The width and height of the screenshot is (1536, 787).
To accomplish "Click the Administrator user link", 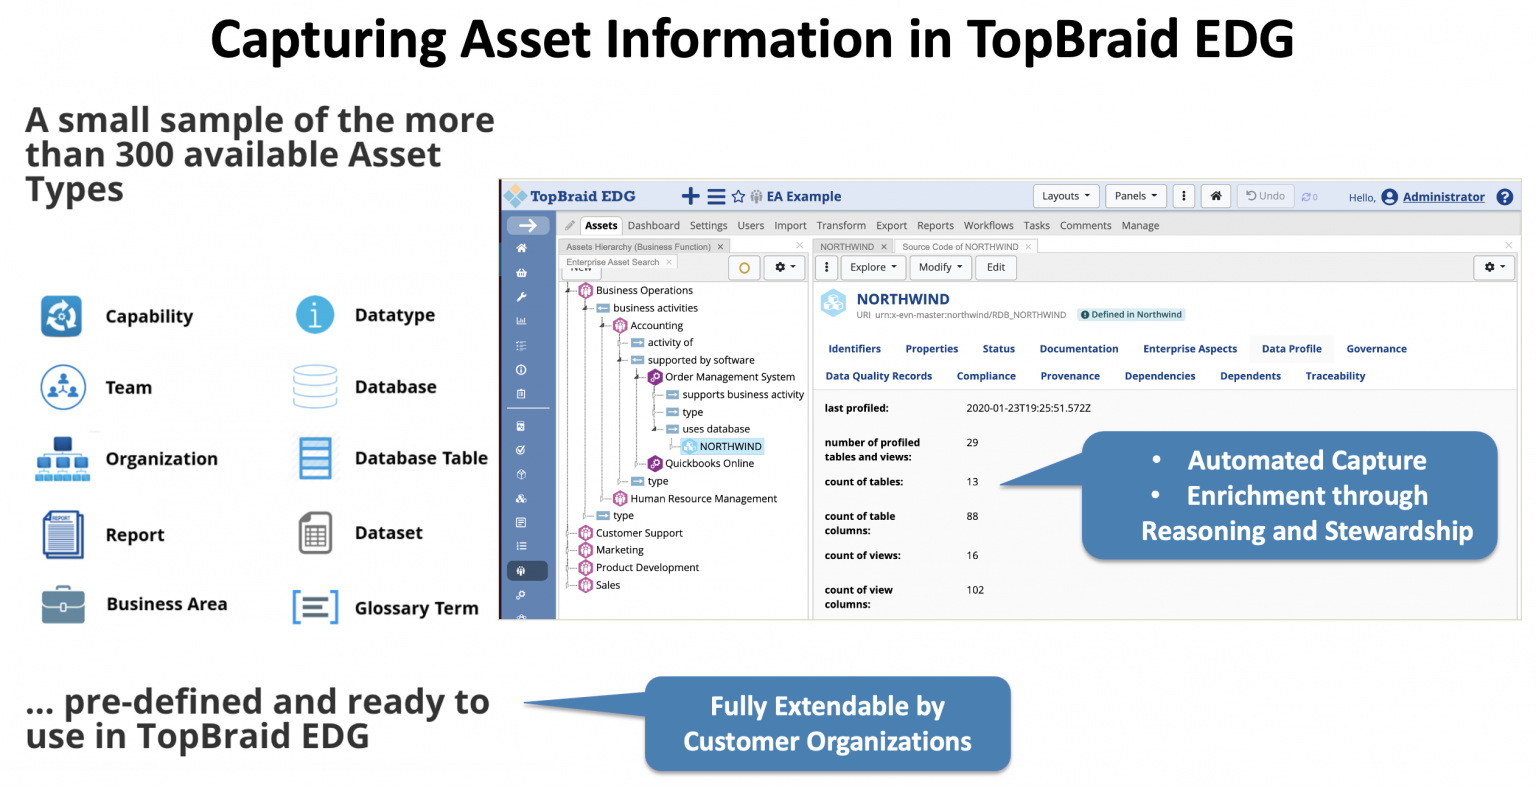I will [1443, 197].
